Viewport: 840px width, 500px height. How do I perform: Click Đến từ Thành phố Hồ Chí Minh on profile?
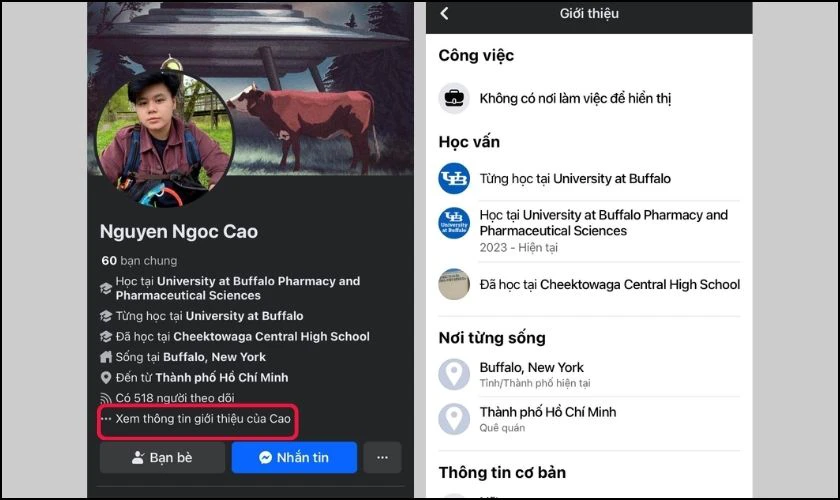click(202, 377)
